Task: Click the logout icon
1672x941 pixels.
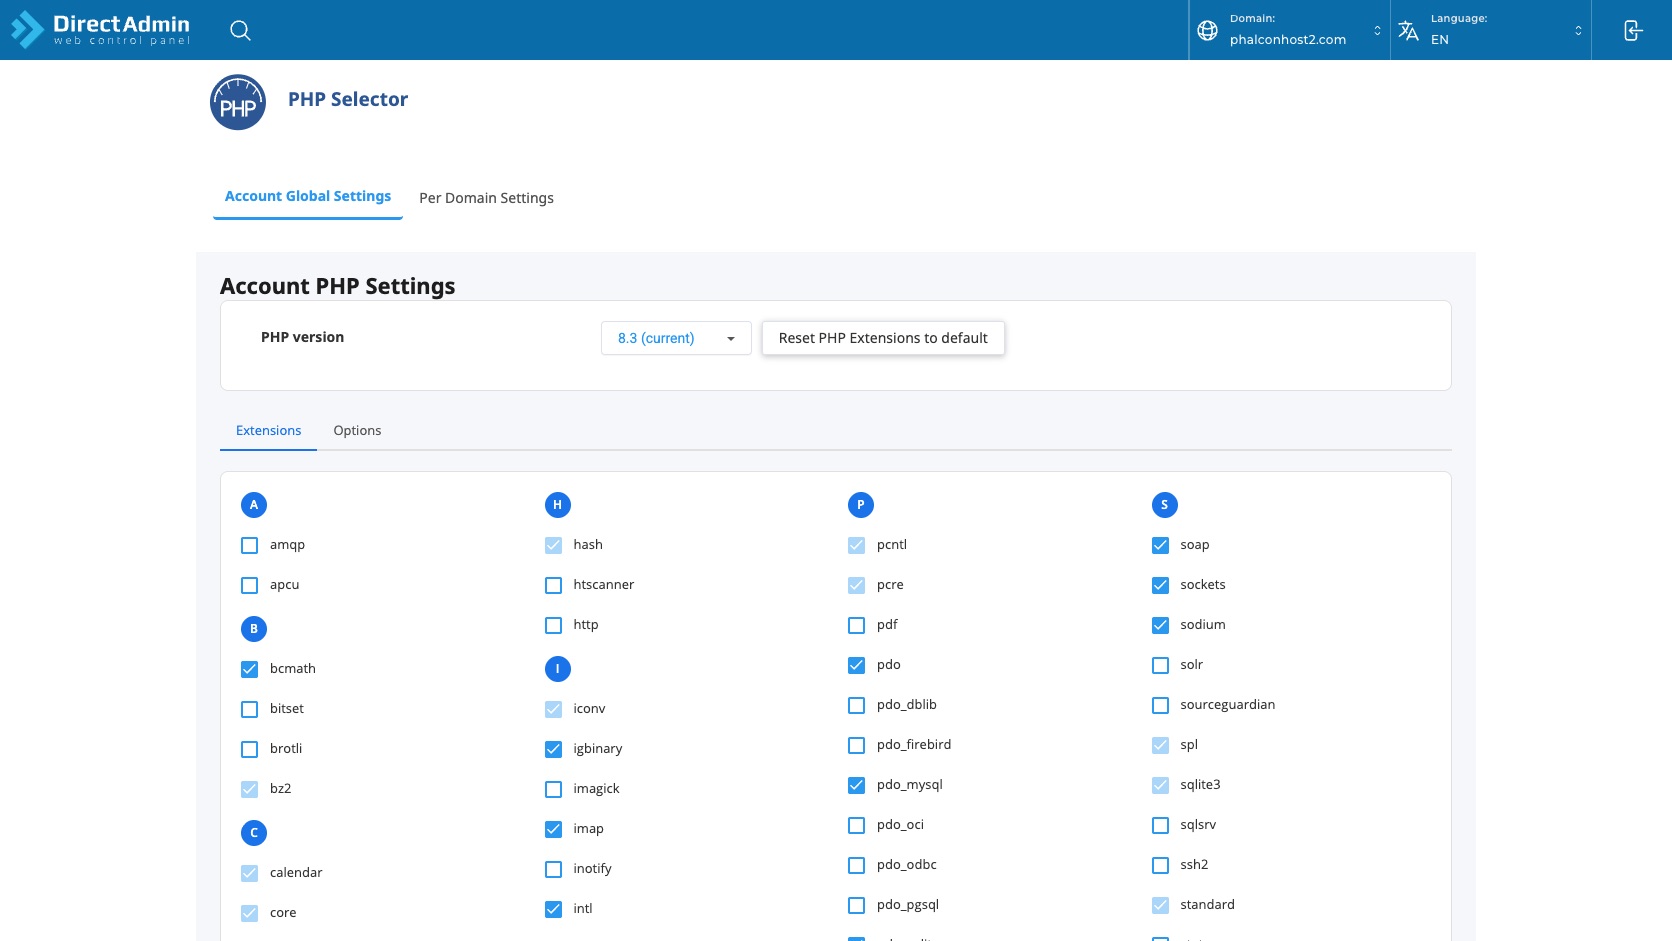Action: point(1632,30)
